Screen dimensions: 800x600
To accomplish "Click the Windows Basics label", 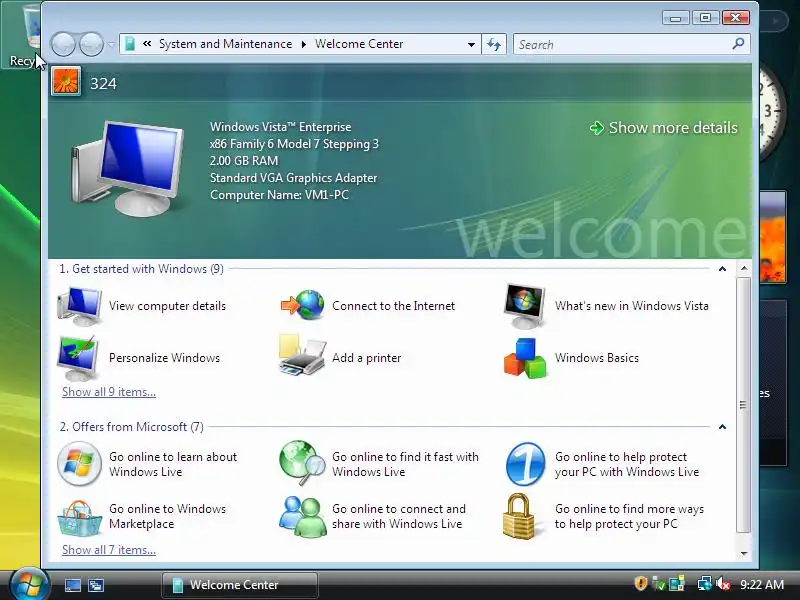I will 596,358.
